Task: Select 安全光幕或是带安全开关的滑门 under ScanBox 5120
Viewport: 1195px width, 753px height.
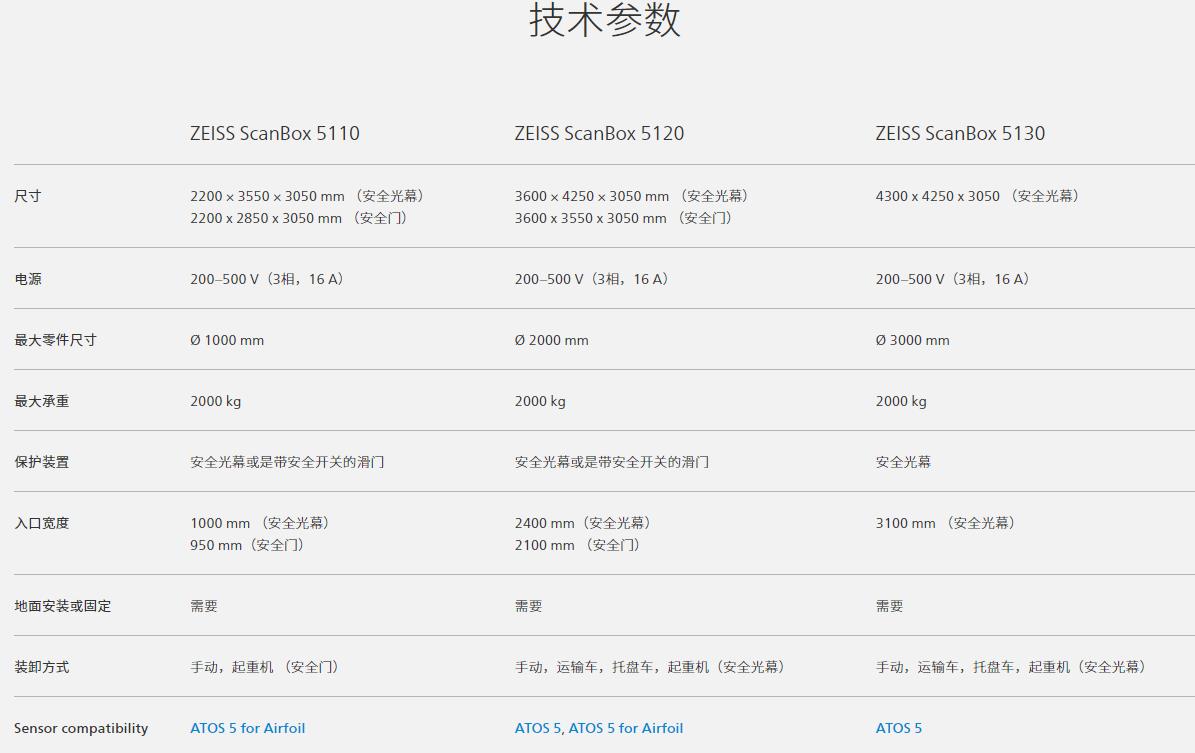Action: pyautogui.click(x=612, y=462)
